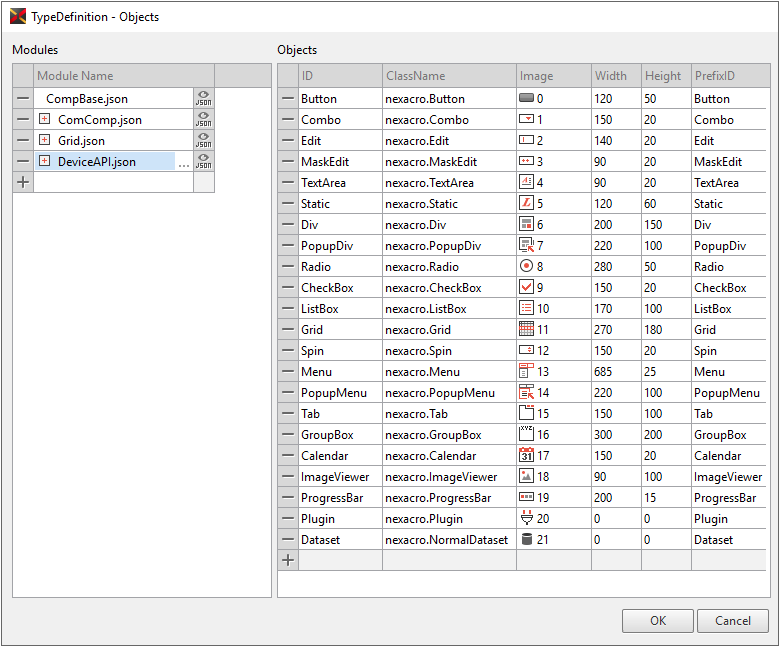The height and width of the screenshot is (646, 779).
Task: View JSON of the Grid.json module
Action: (203, 140)
